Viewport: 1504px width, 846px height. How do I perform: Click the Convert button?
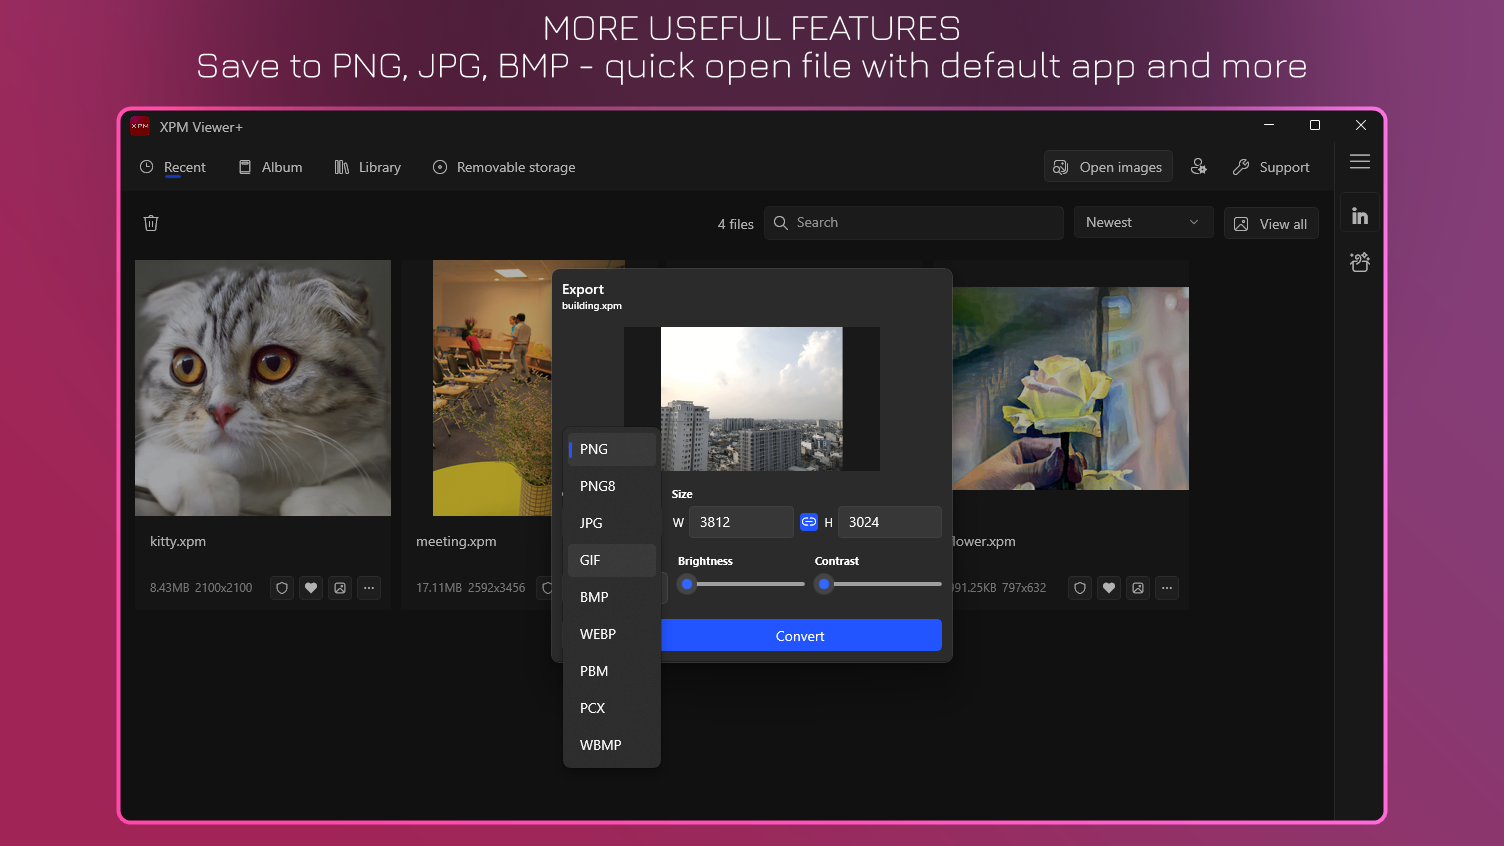(800, 635)
